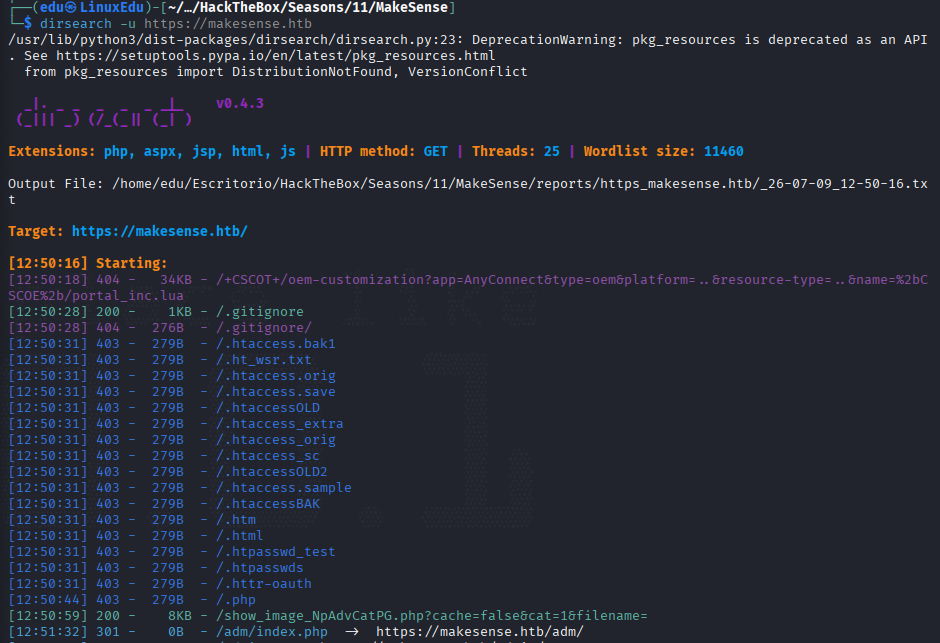940x643 pixels.
Task: Click the /adm/index.php path
Action: click(272, 632)
